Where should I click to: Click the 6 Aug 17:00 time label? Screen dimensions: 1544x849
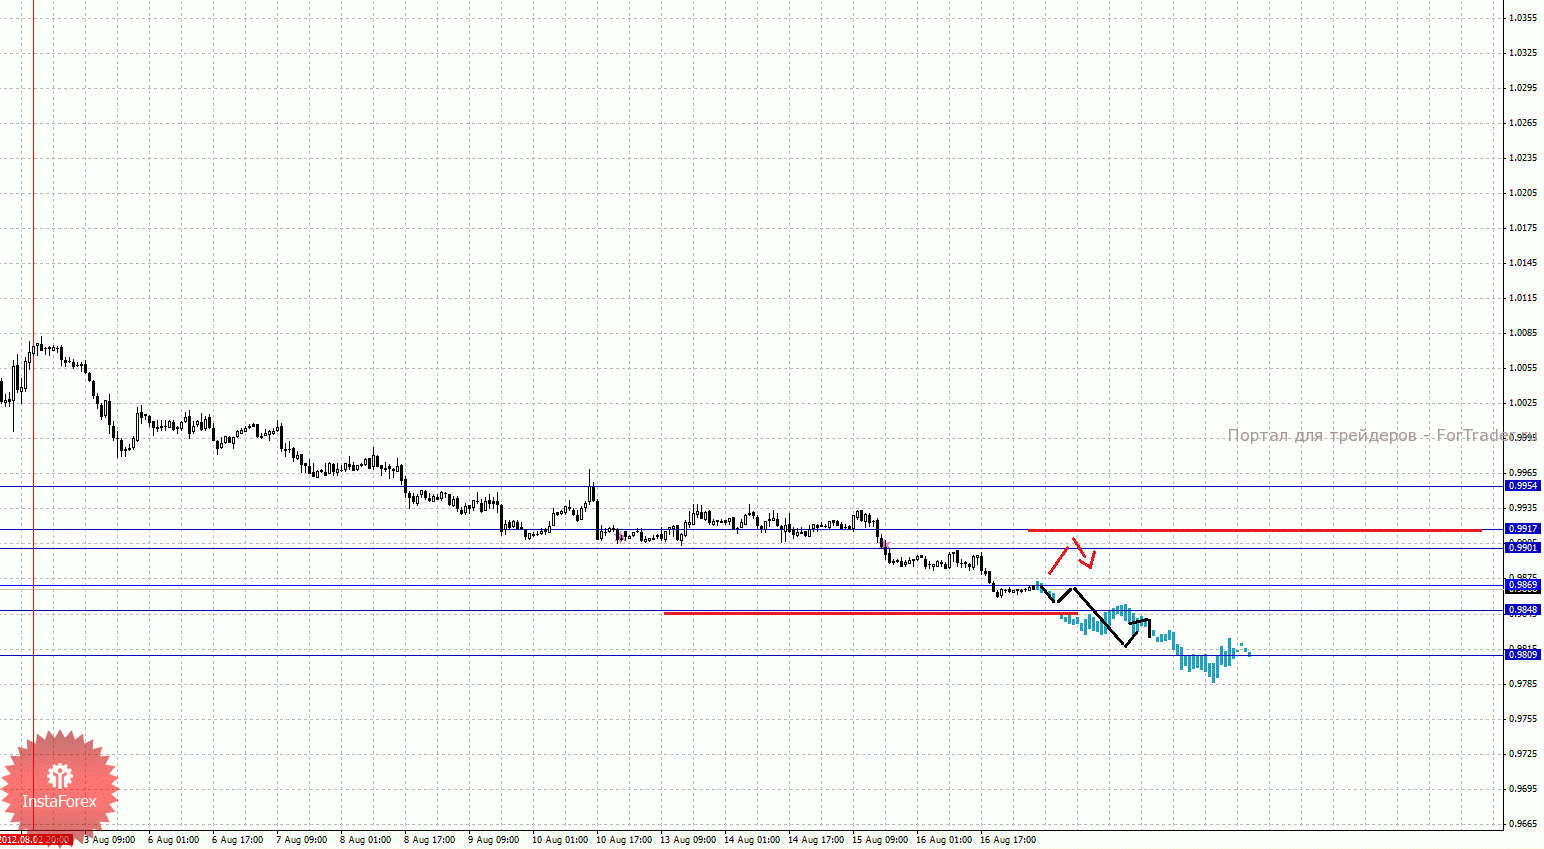coord(237,840)
